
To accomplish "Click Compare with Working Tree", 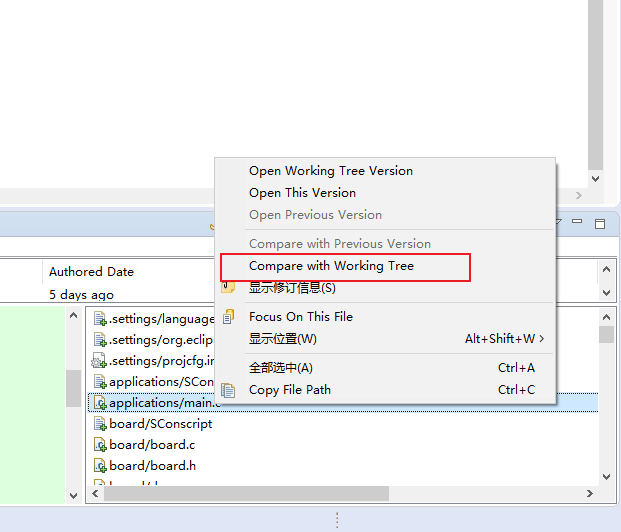I will click(x=331, y=266).
